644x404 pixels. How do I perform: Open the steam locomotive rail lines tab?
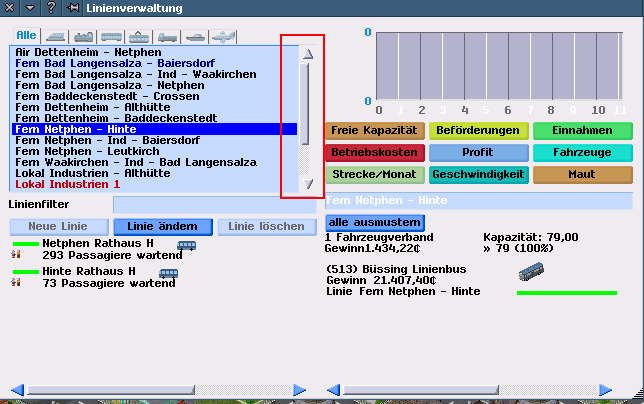(82, 36)
